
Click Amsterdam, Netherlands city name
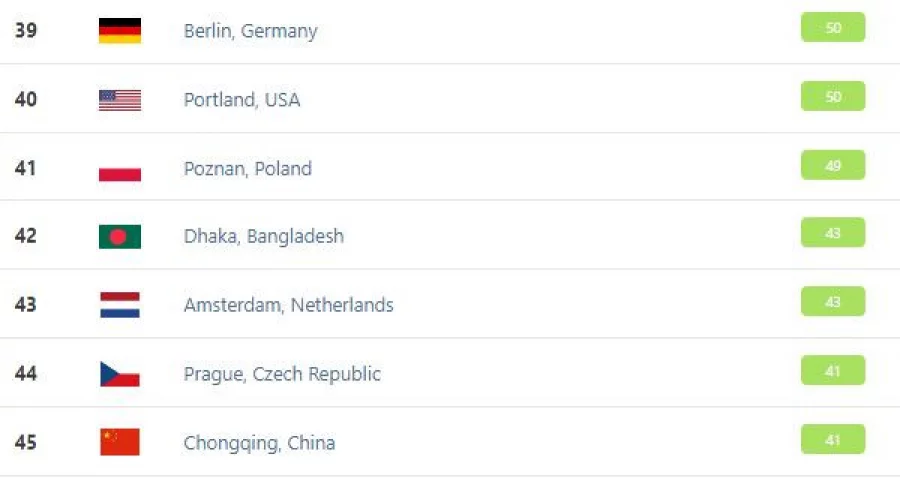coord(289,305)
